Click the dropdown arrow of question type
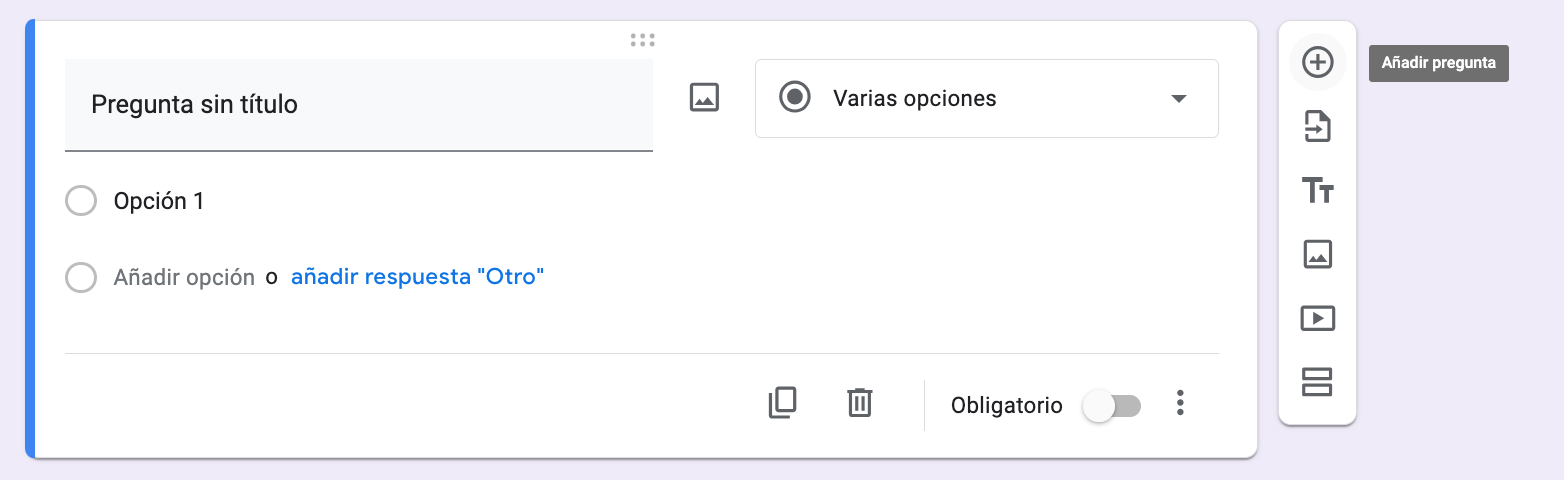Screen dimensions: 1564x480 pyautogui.click(x=1178, y=98)
